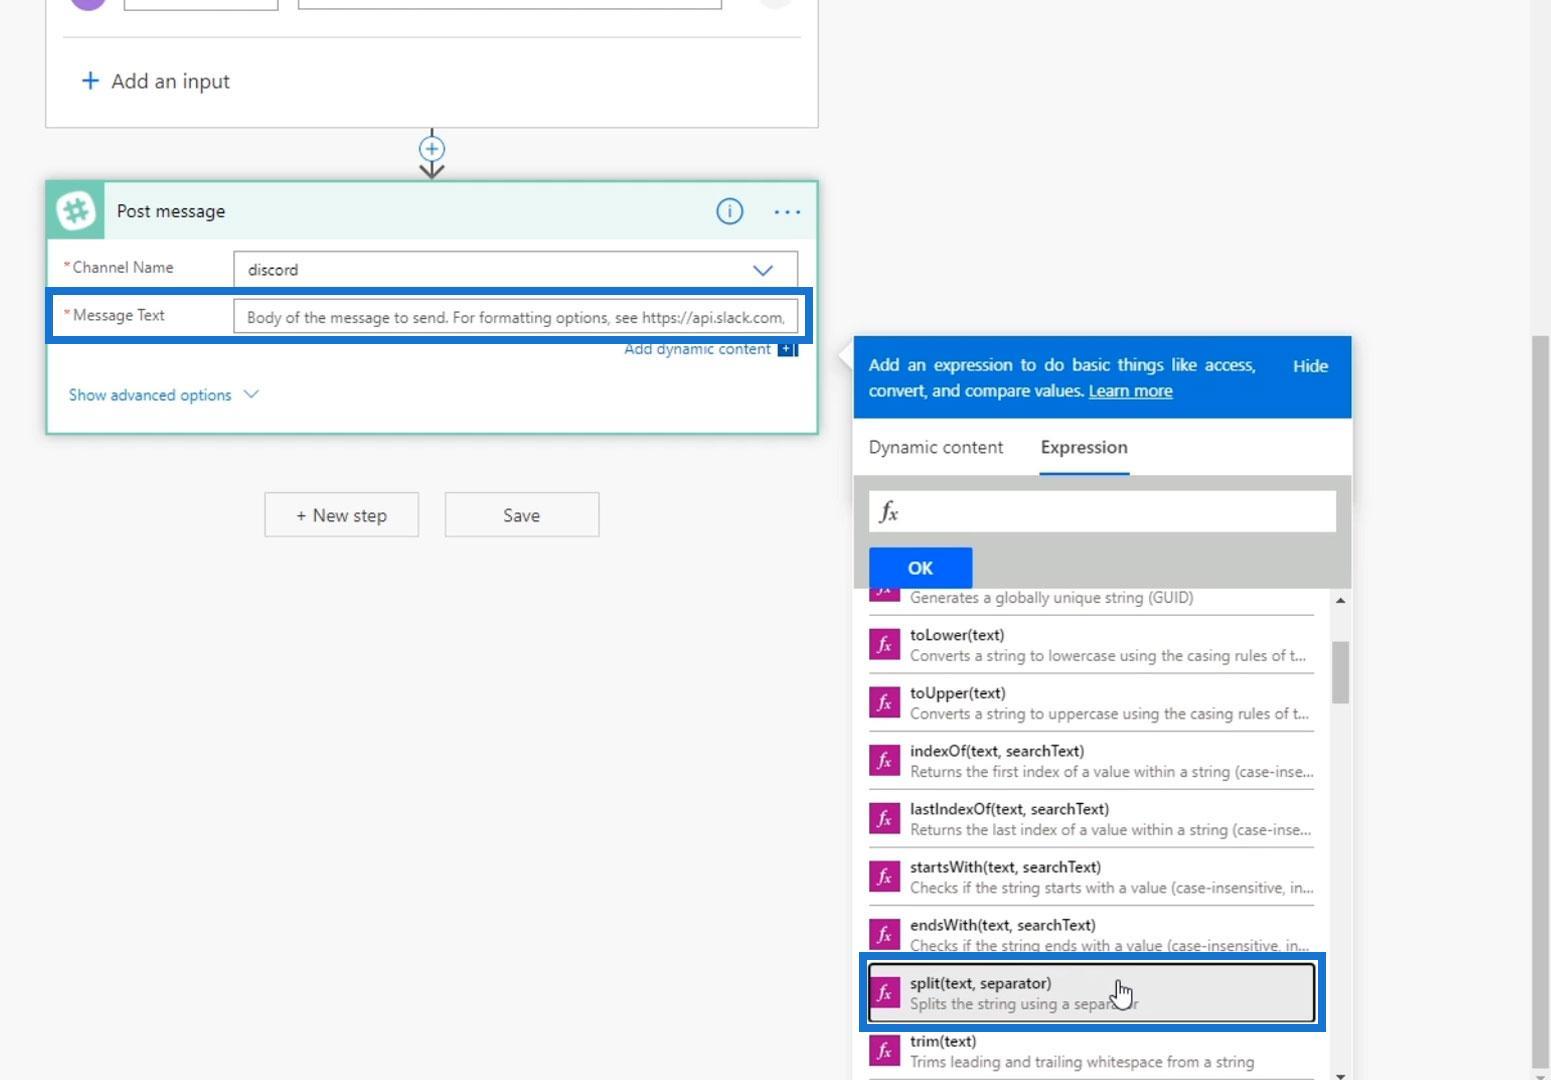Screen dimensions: 1551x1080
Task: Click the fx icon for split function
Action: 884,993
